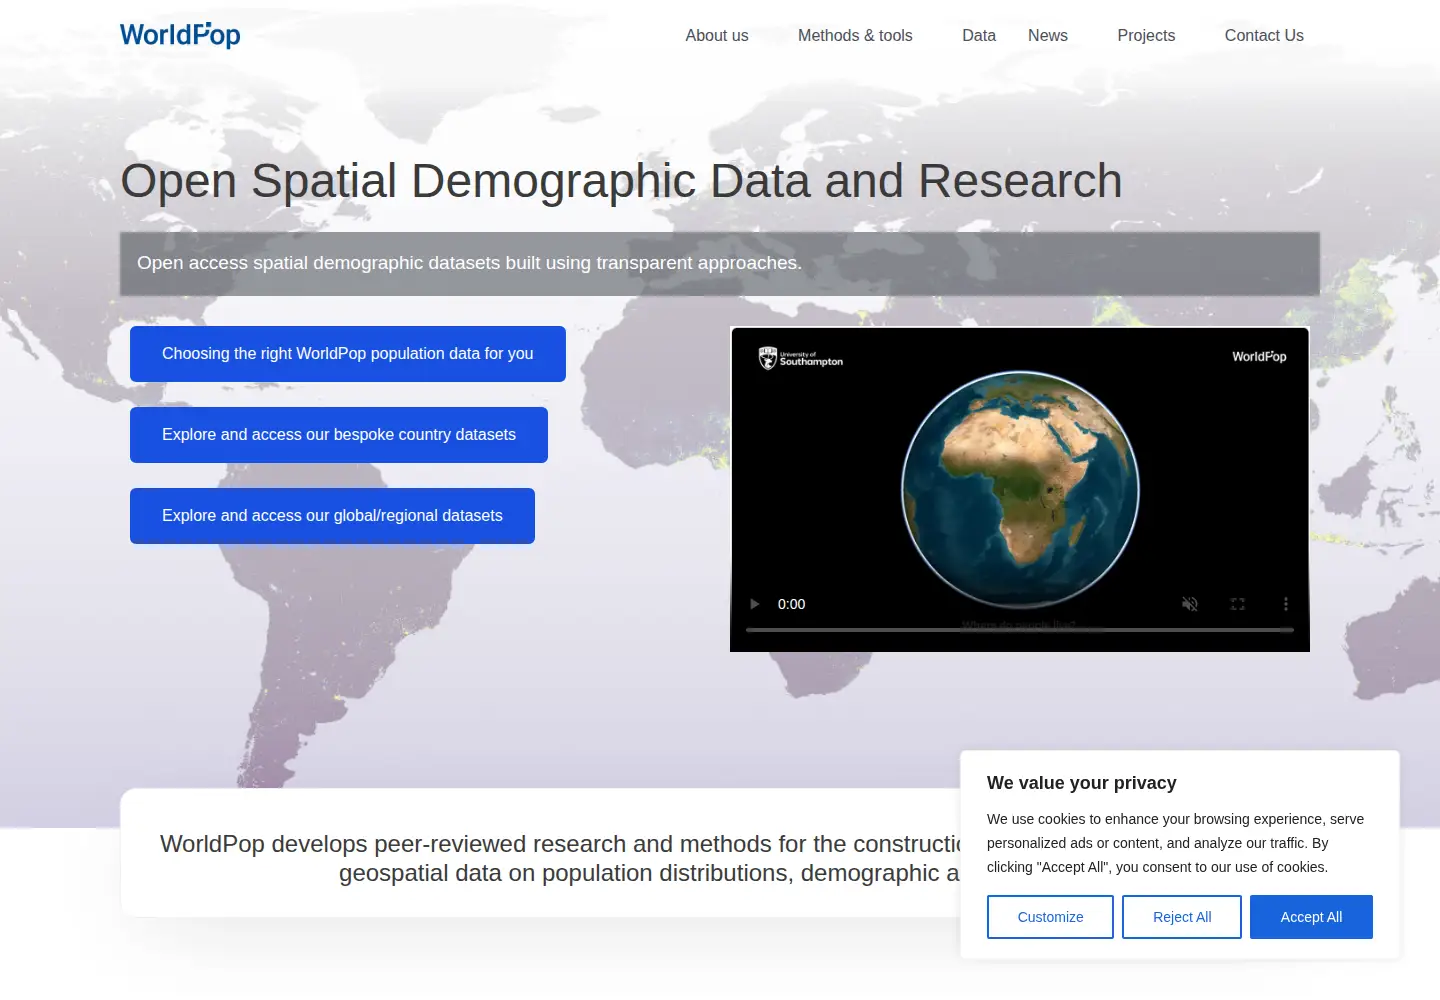Open the video's three-dot options menu

(x=1286, y=604)
